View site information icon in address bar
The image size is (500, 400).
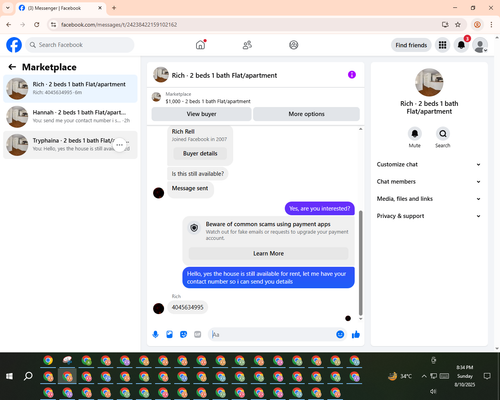[53, 25]
